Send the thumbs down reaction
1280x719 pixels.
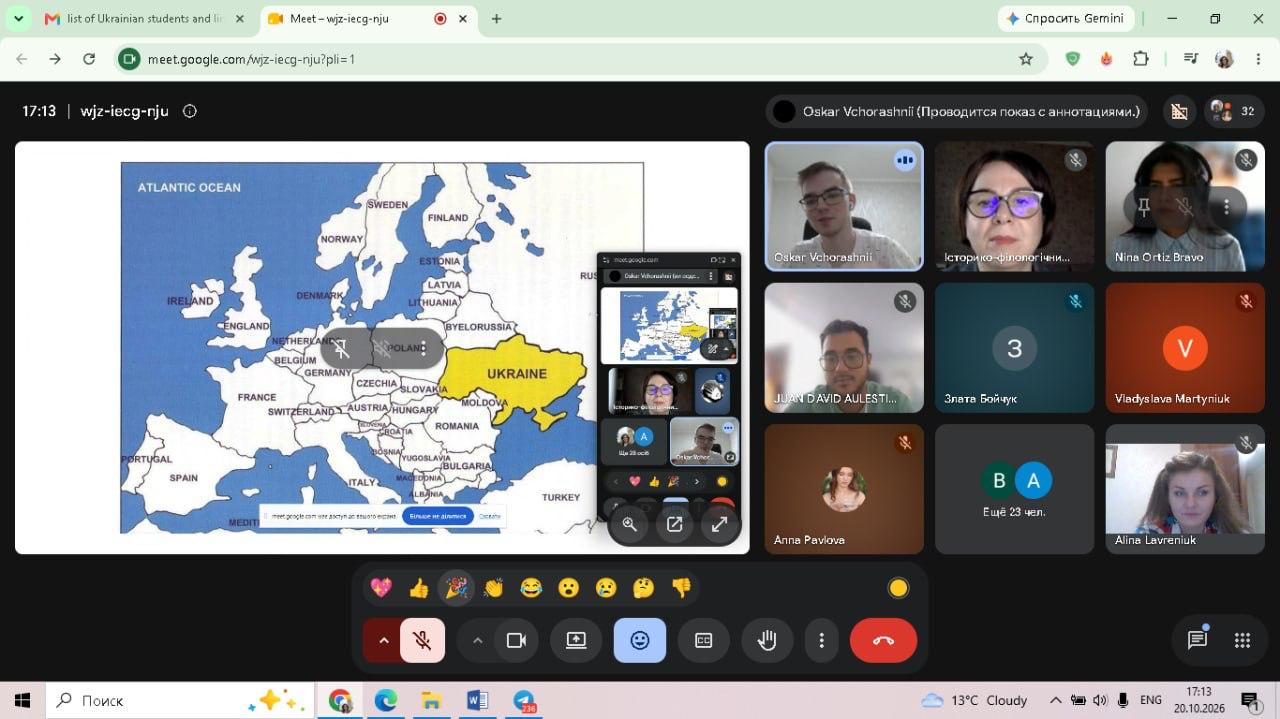pyautogui.click(x=681, y=588)
